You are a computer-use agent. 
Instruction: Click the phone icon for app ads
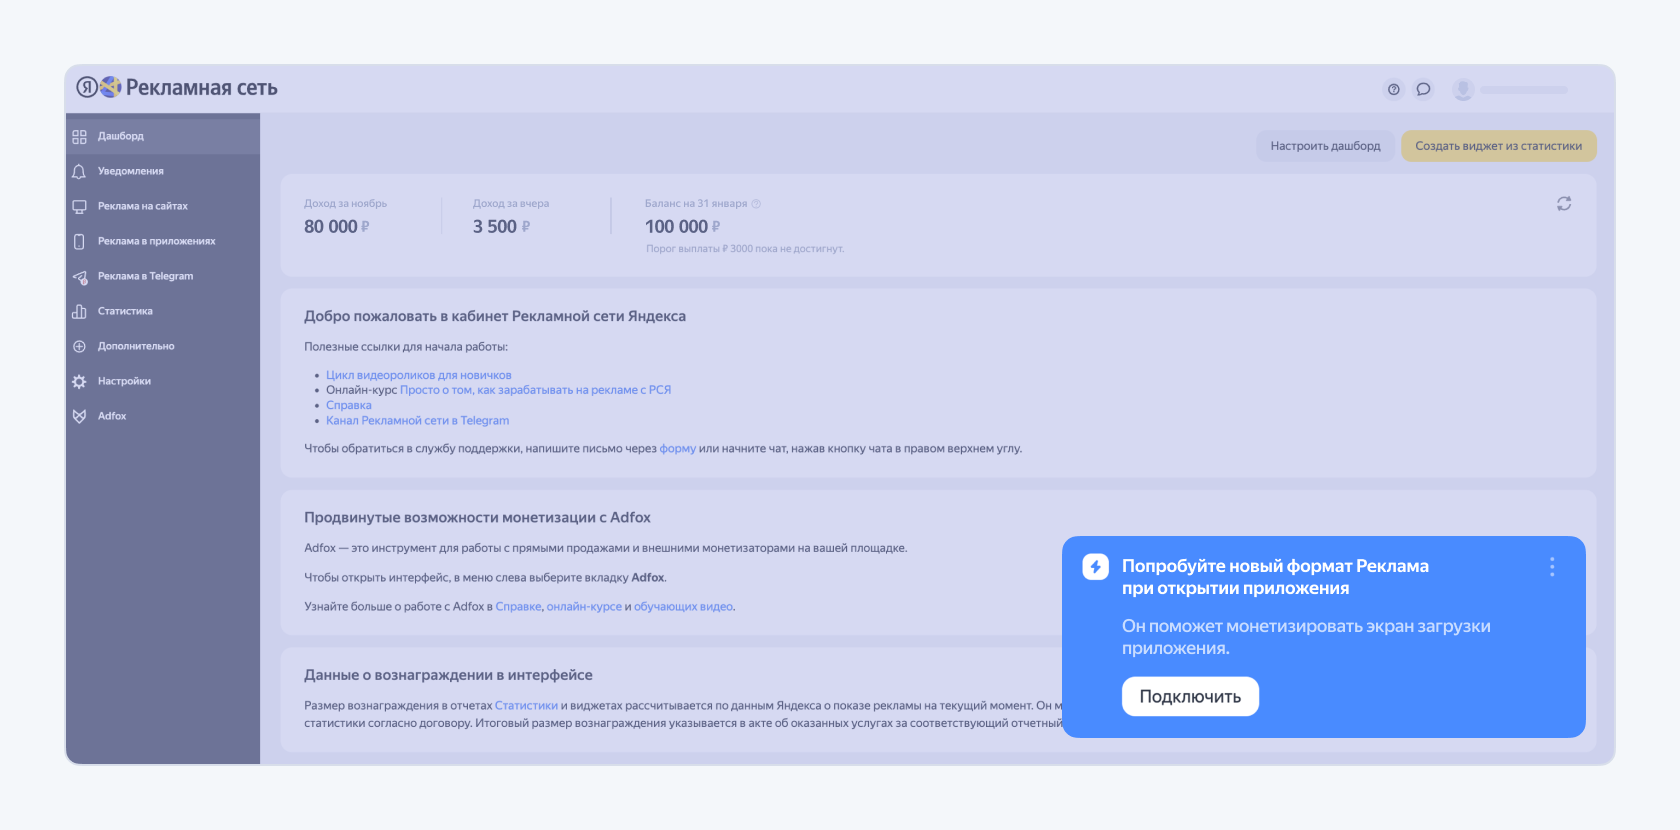(x=79, y=241)
